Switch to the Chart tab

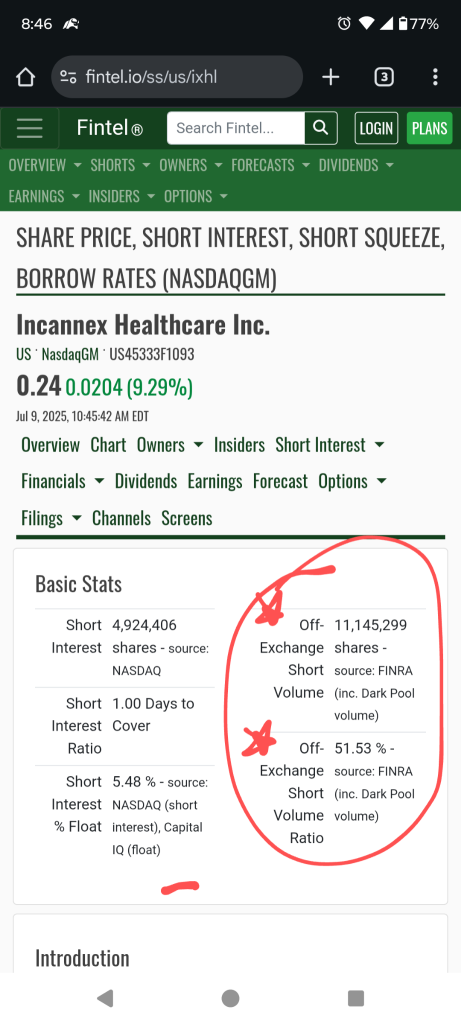coord(108,445)
